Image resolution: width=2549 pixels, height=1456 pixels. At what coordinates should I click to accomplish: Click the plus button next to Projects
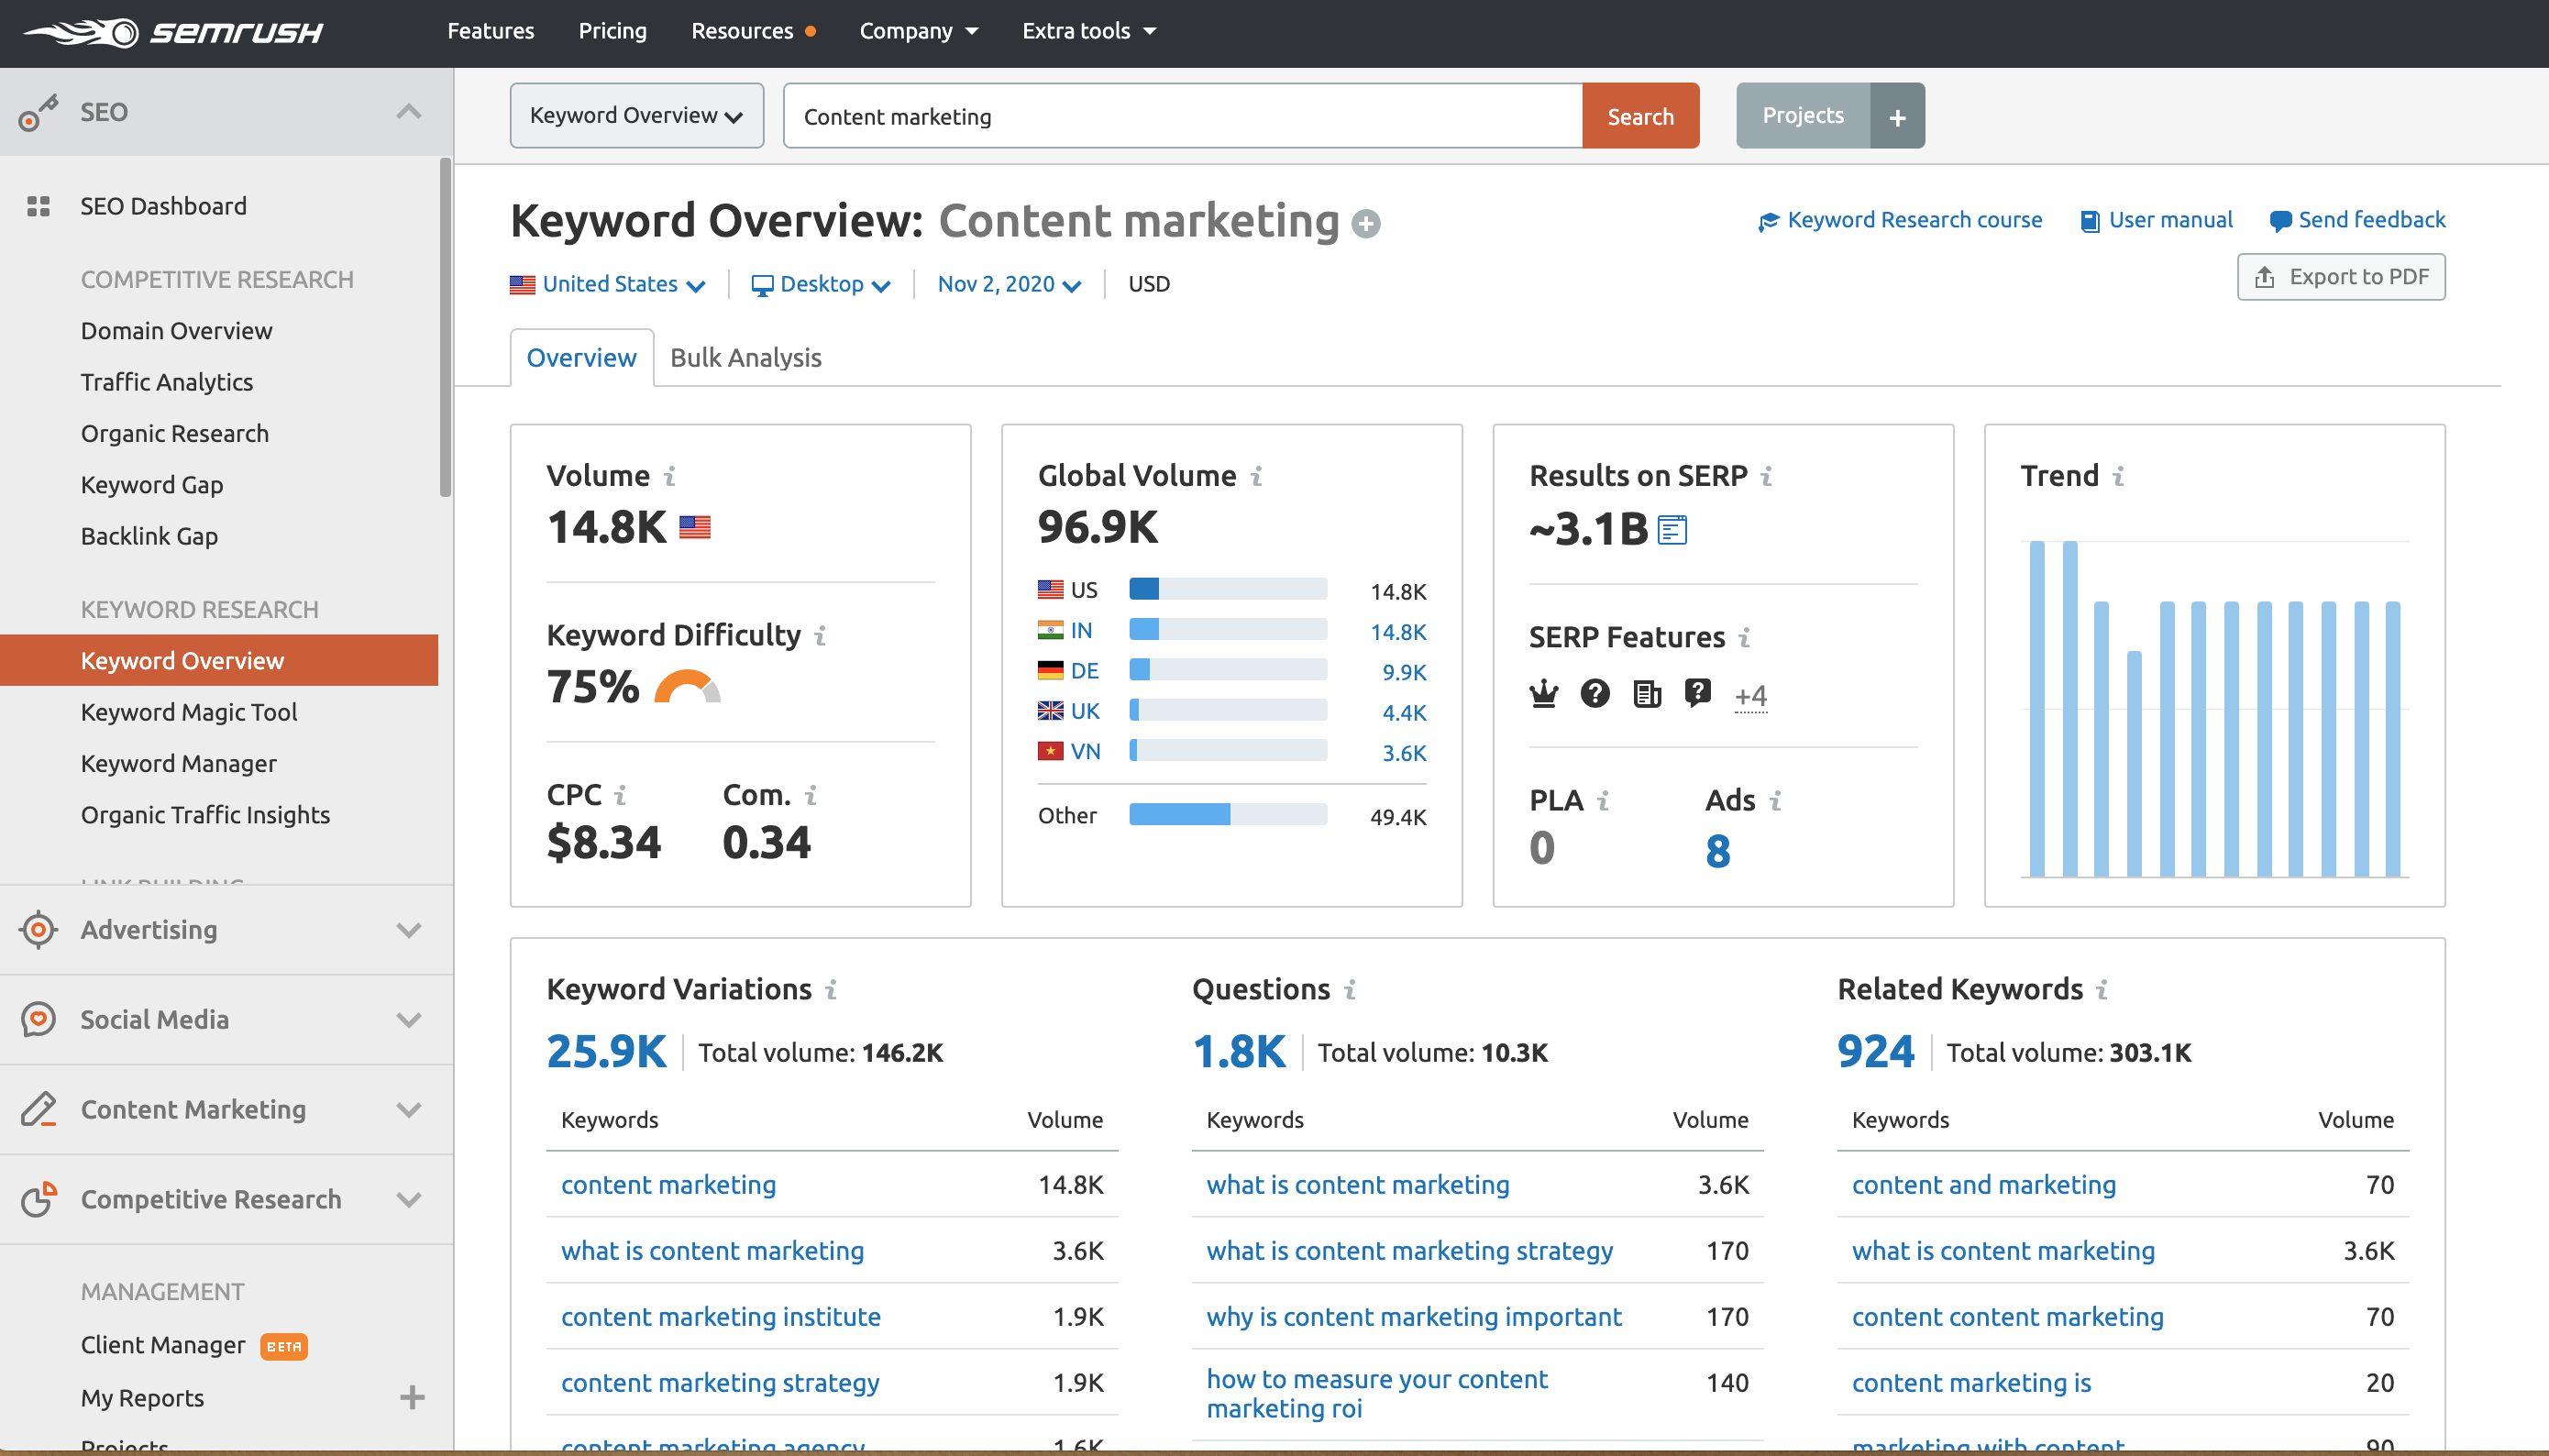click(x=1897, y=117)
